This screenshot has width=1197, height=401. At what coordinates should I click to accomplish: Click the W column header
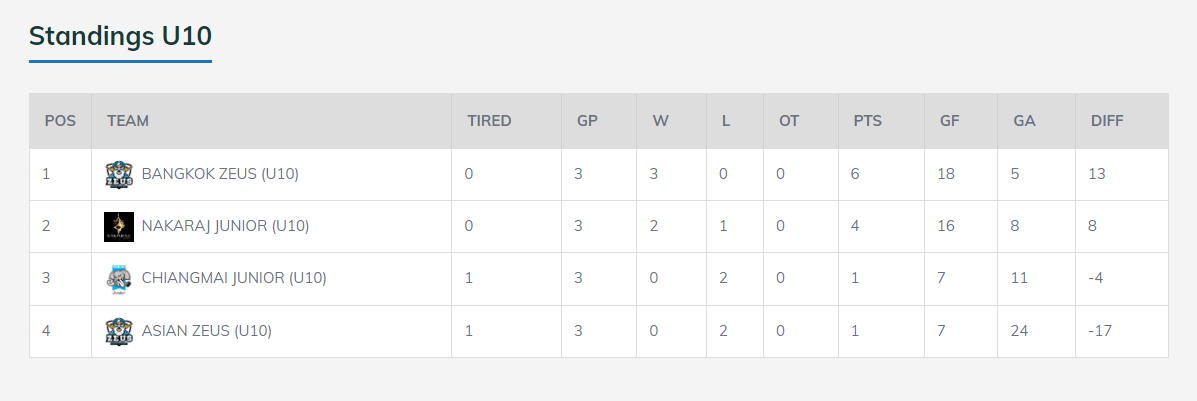point(661,121)
